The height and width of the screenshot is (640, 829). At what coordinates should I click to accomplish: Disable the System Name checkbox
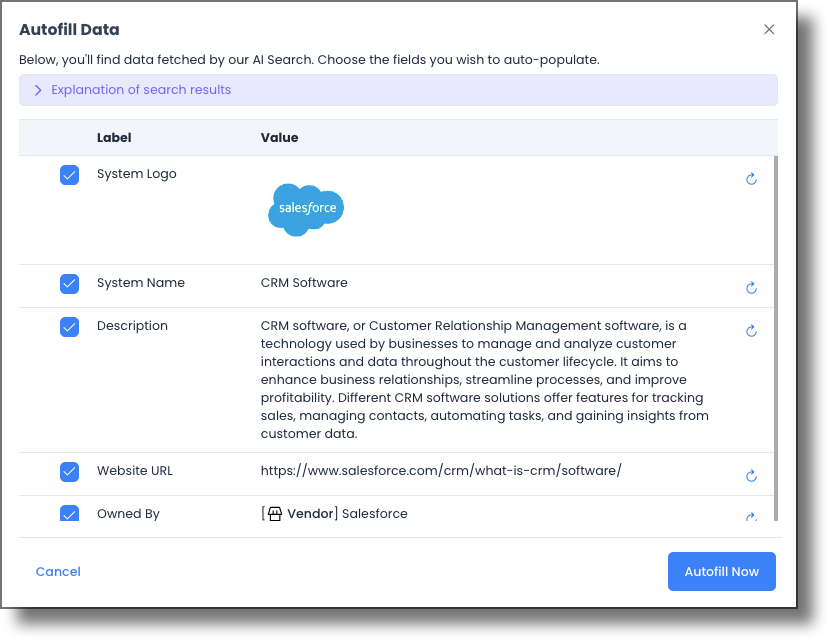(69, 283)
